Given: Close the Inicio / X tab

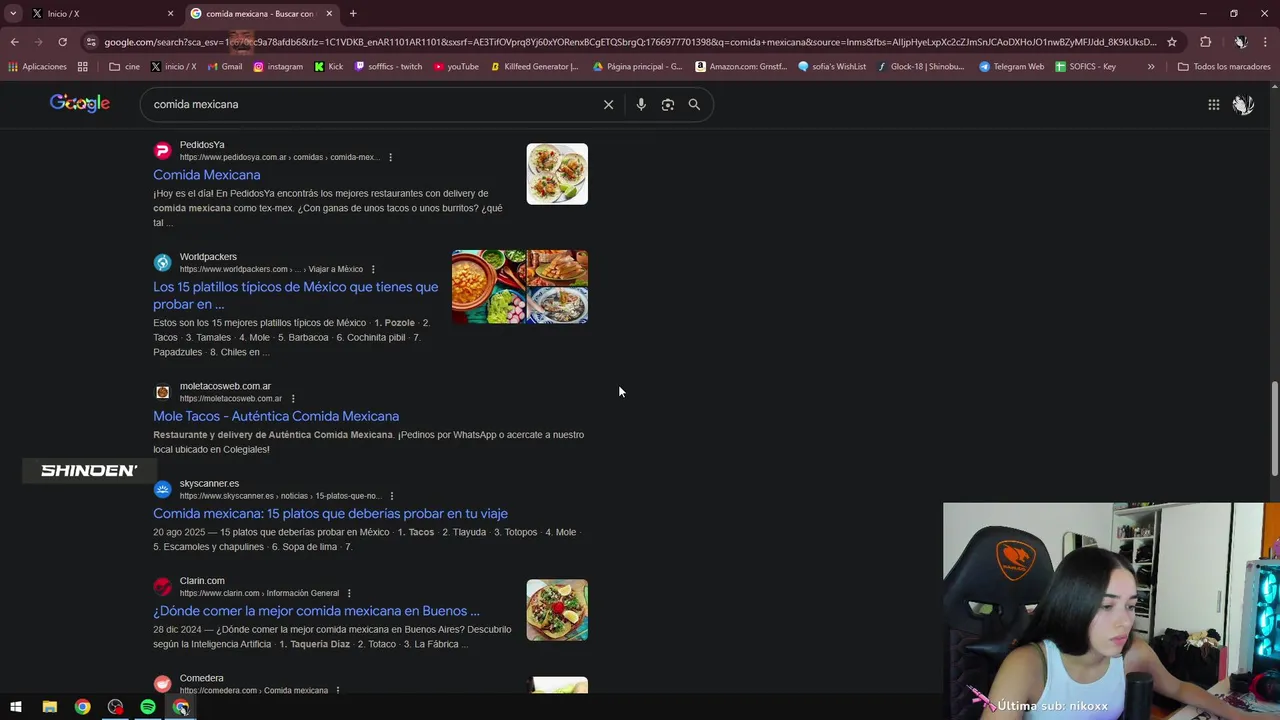Looking at the screenshot, I should pyautogui.click(x=170, y=13).
